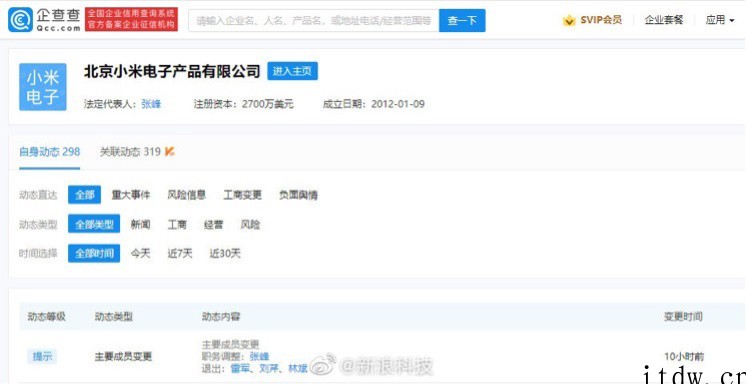This screenshot has width=746, height=384.
Task: Open the 企业套餐 link
Action: [x=664, y=20]
